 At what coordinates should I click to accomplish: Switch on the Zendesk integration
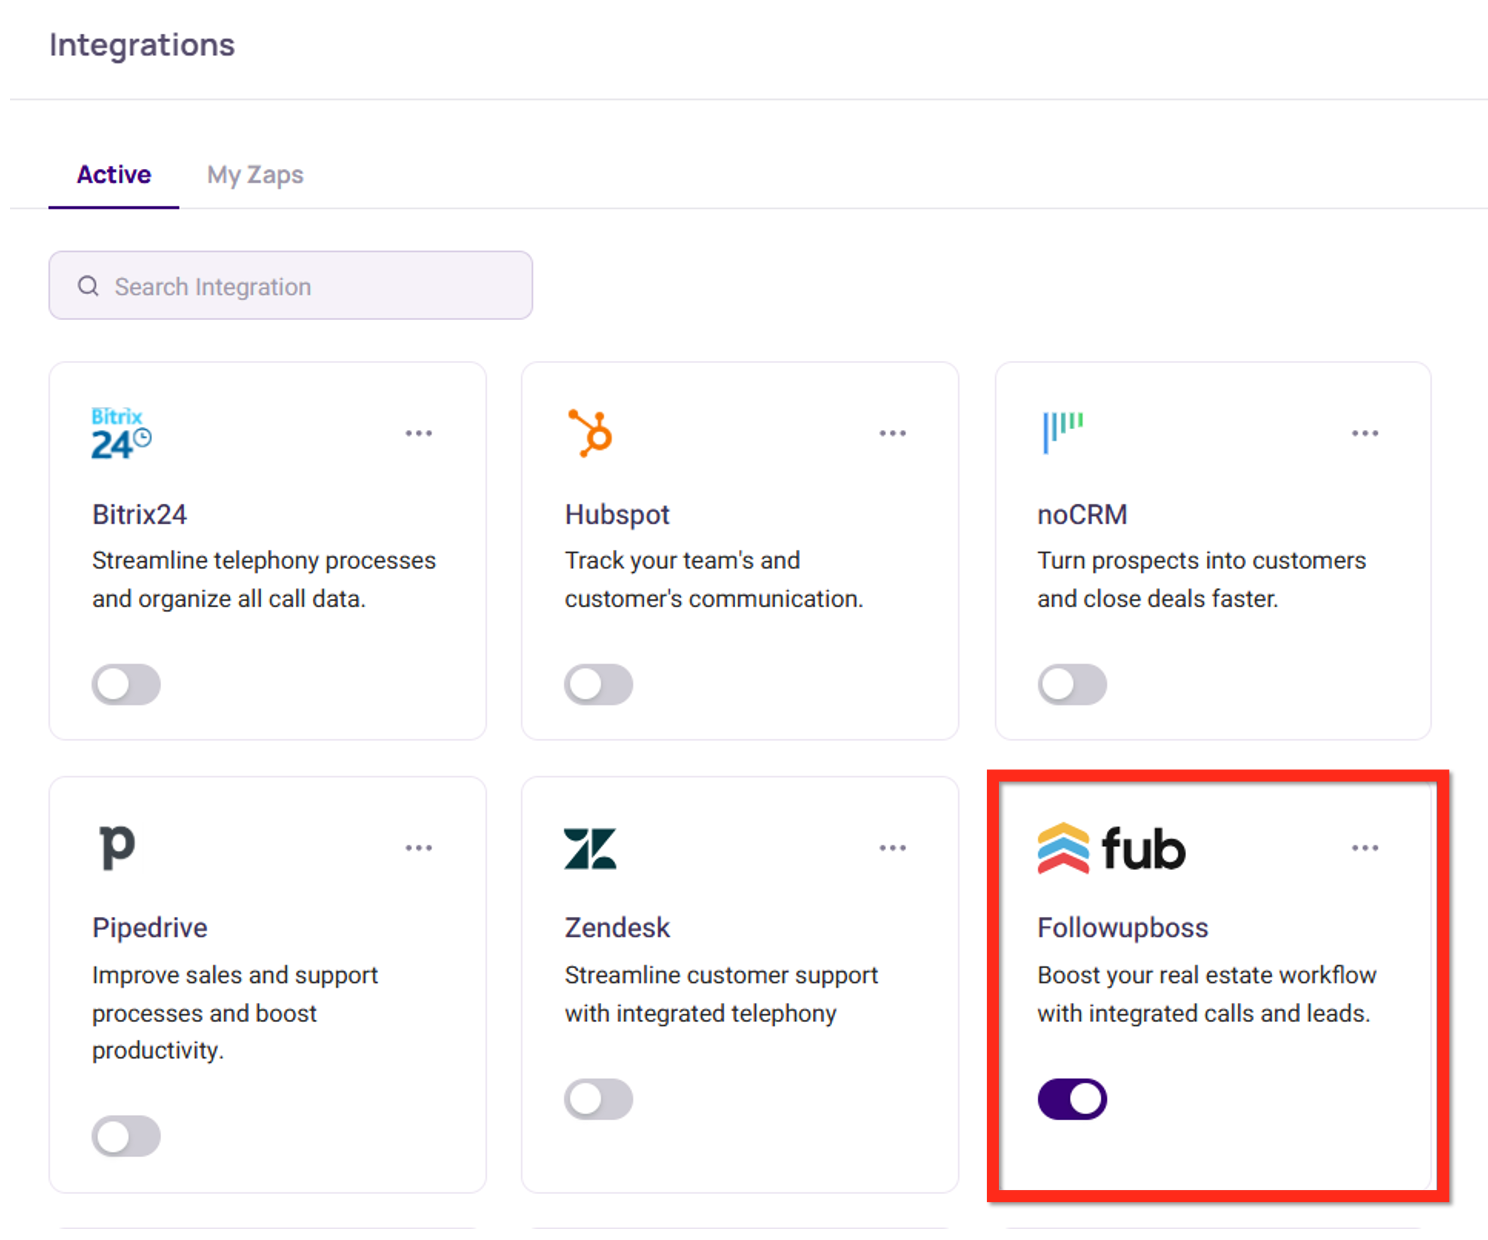click(599, 1099)
